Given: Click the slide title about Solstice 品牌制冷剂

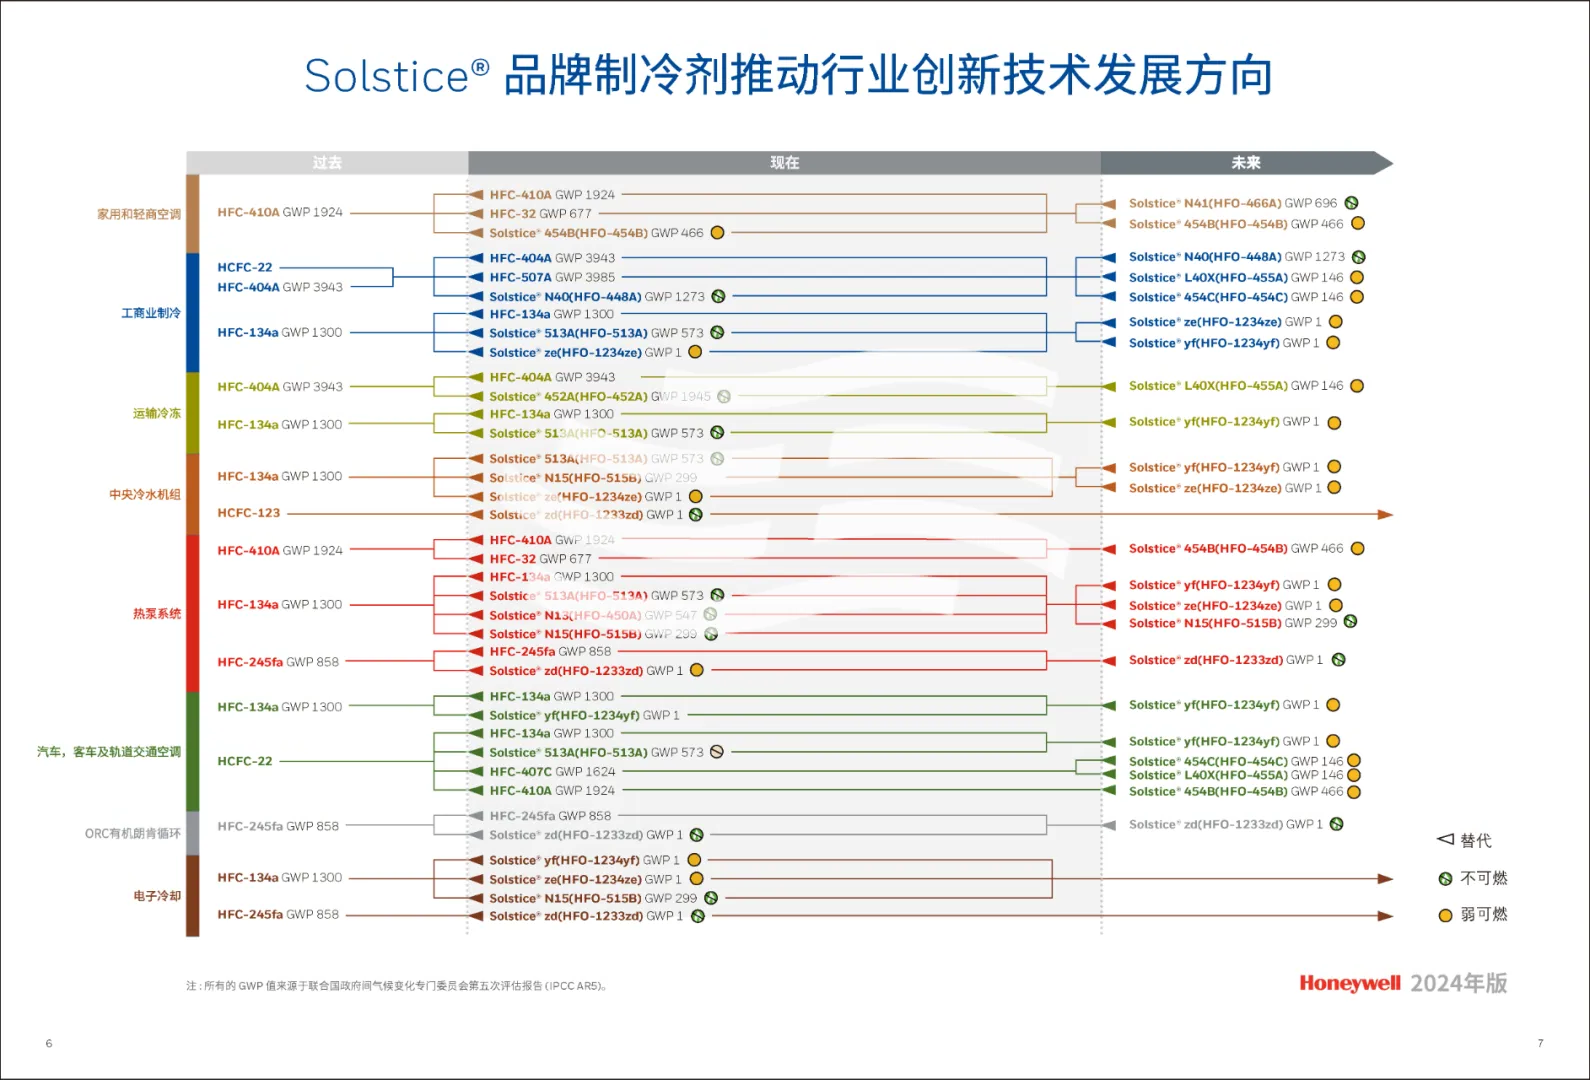Looking at the screenshot, I should [x=788, y=76].
